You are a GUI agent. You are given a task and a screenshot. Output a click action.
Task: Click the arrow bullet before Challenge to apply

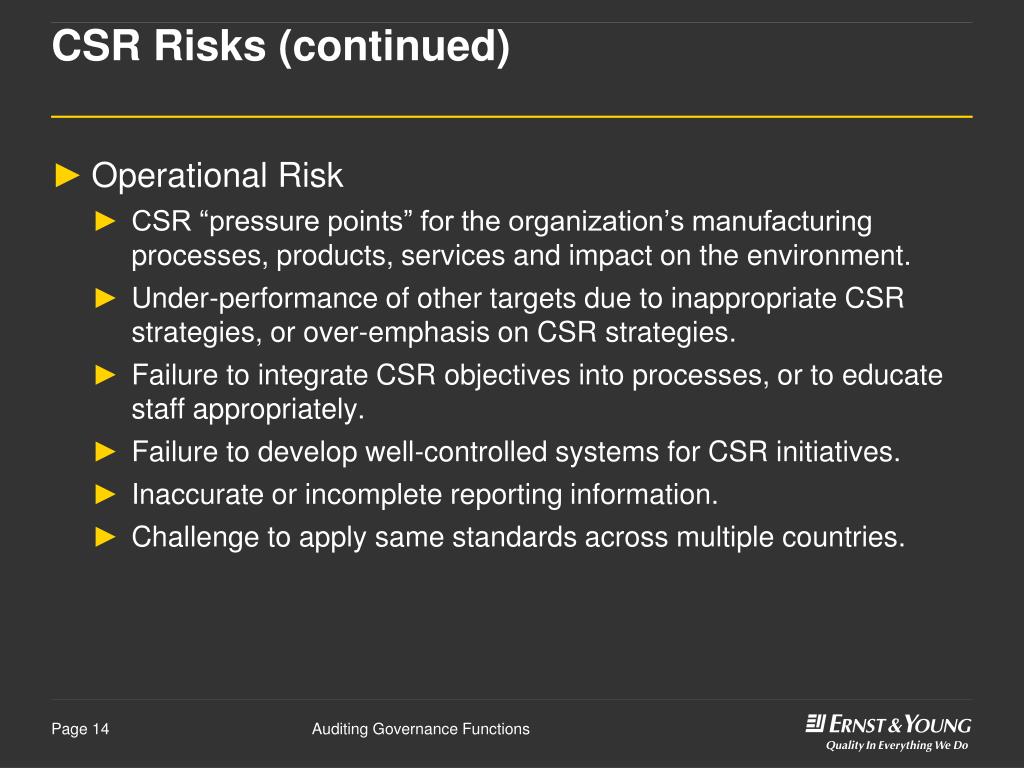(x=105, y=537)
